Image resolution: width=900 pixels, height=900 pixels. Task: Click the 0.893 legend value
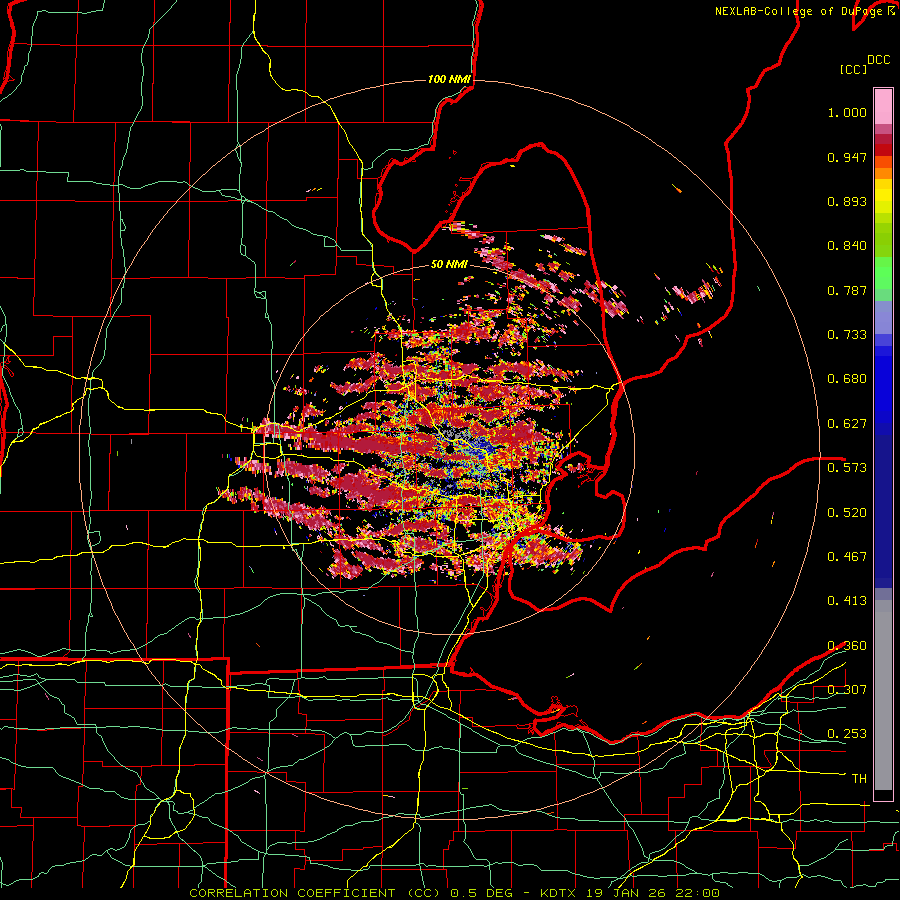click(x=847, y=201)
